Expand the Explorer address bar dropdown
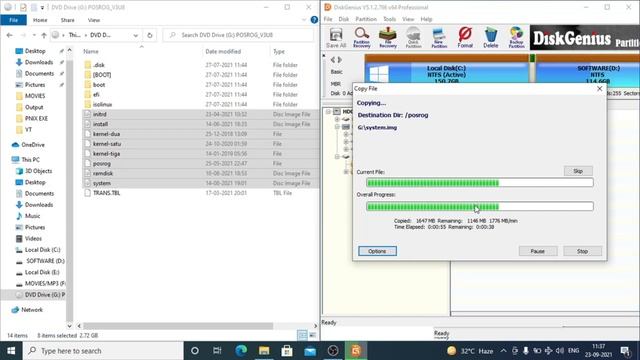This screenshot has width=640, height=360. (136, 35)
